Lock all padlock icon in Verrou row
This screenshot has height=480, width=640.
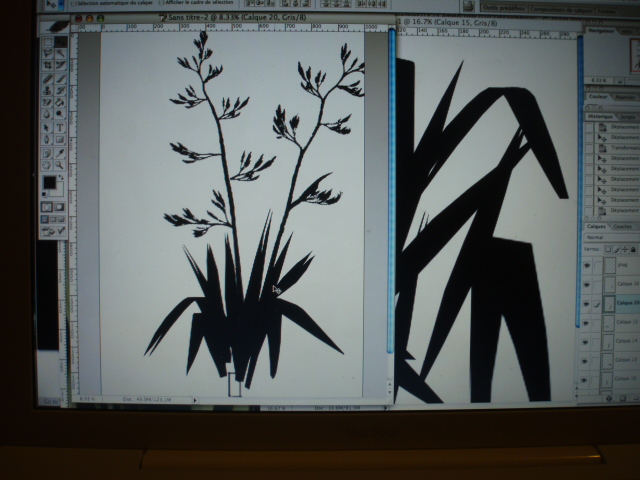[633, 249]
